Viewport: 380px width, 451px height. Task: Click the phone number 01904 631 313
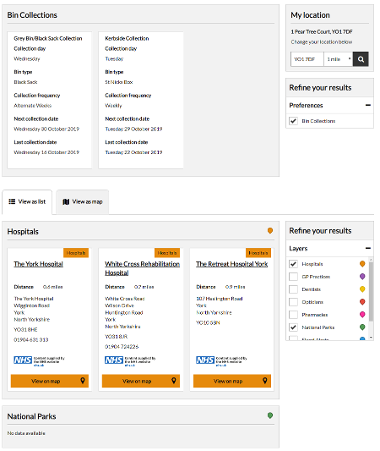(31, 340)
